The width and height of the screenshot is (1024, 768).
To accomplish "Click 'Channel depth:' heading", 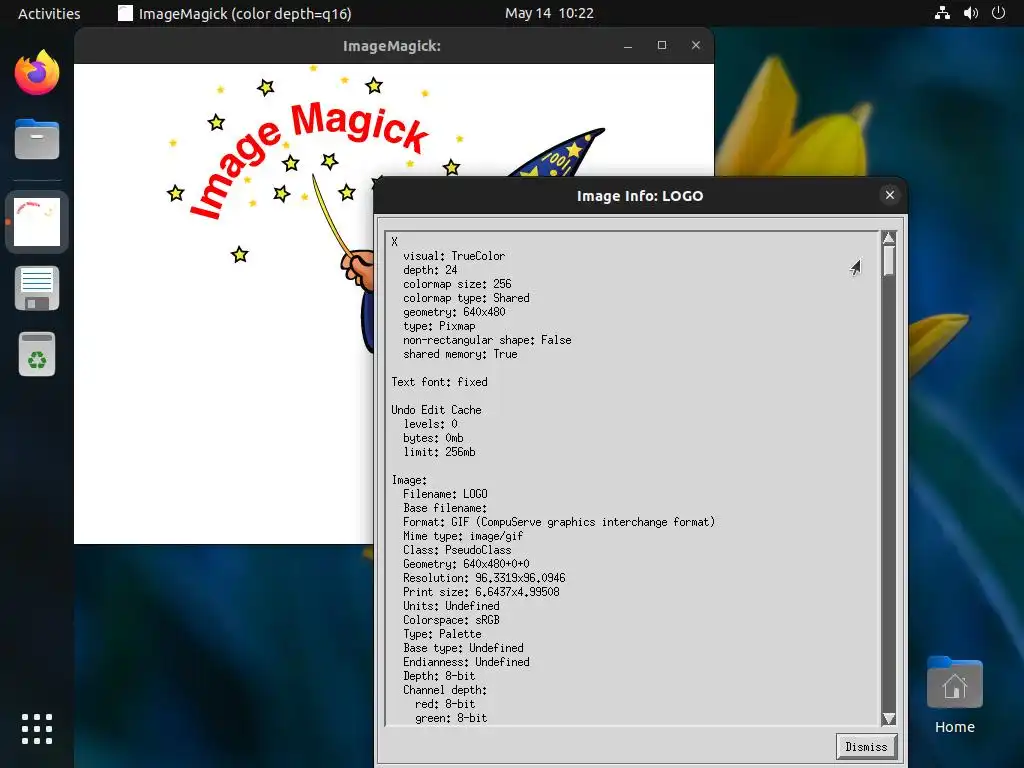I will [445, 690].
